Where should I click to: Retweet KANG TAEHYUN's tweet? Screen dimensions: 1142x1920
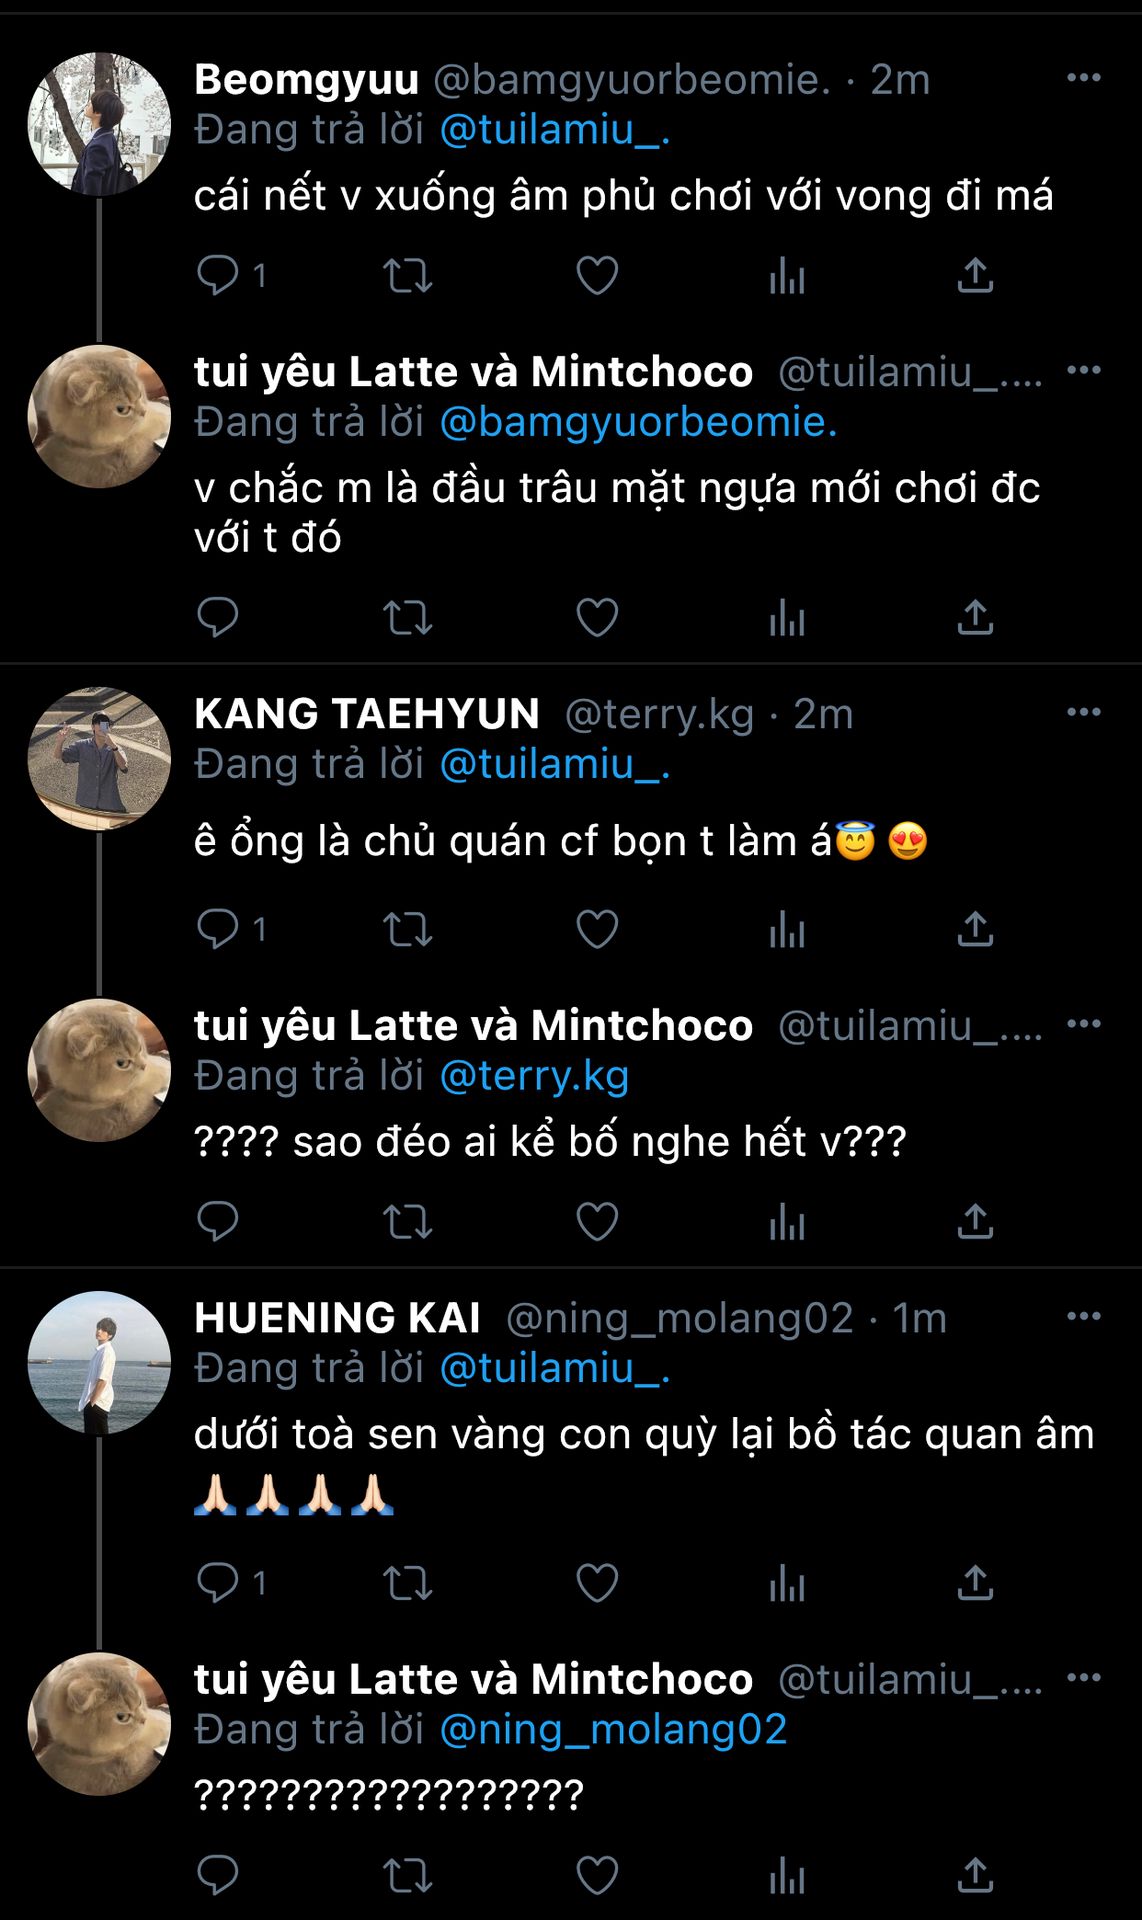(x=407, y=929)
